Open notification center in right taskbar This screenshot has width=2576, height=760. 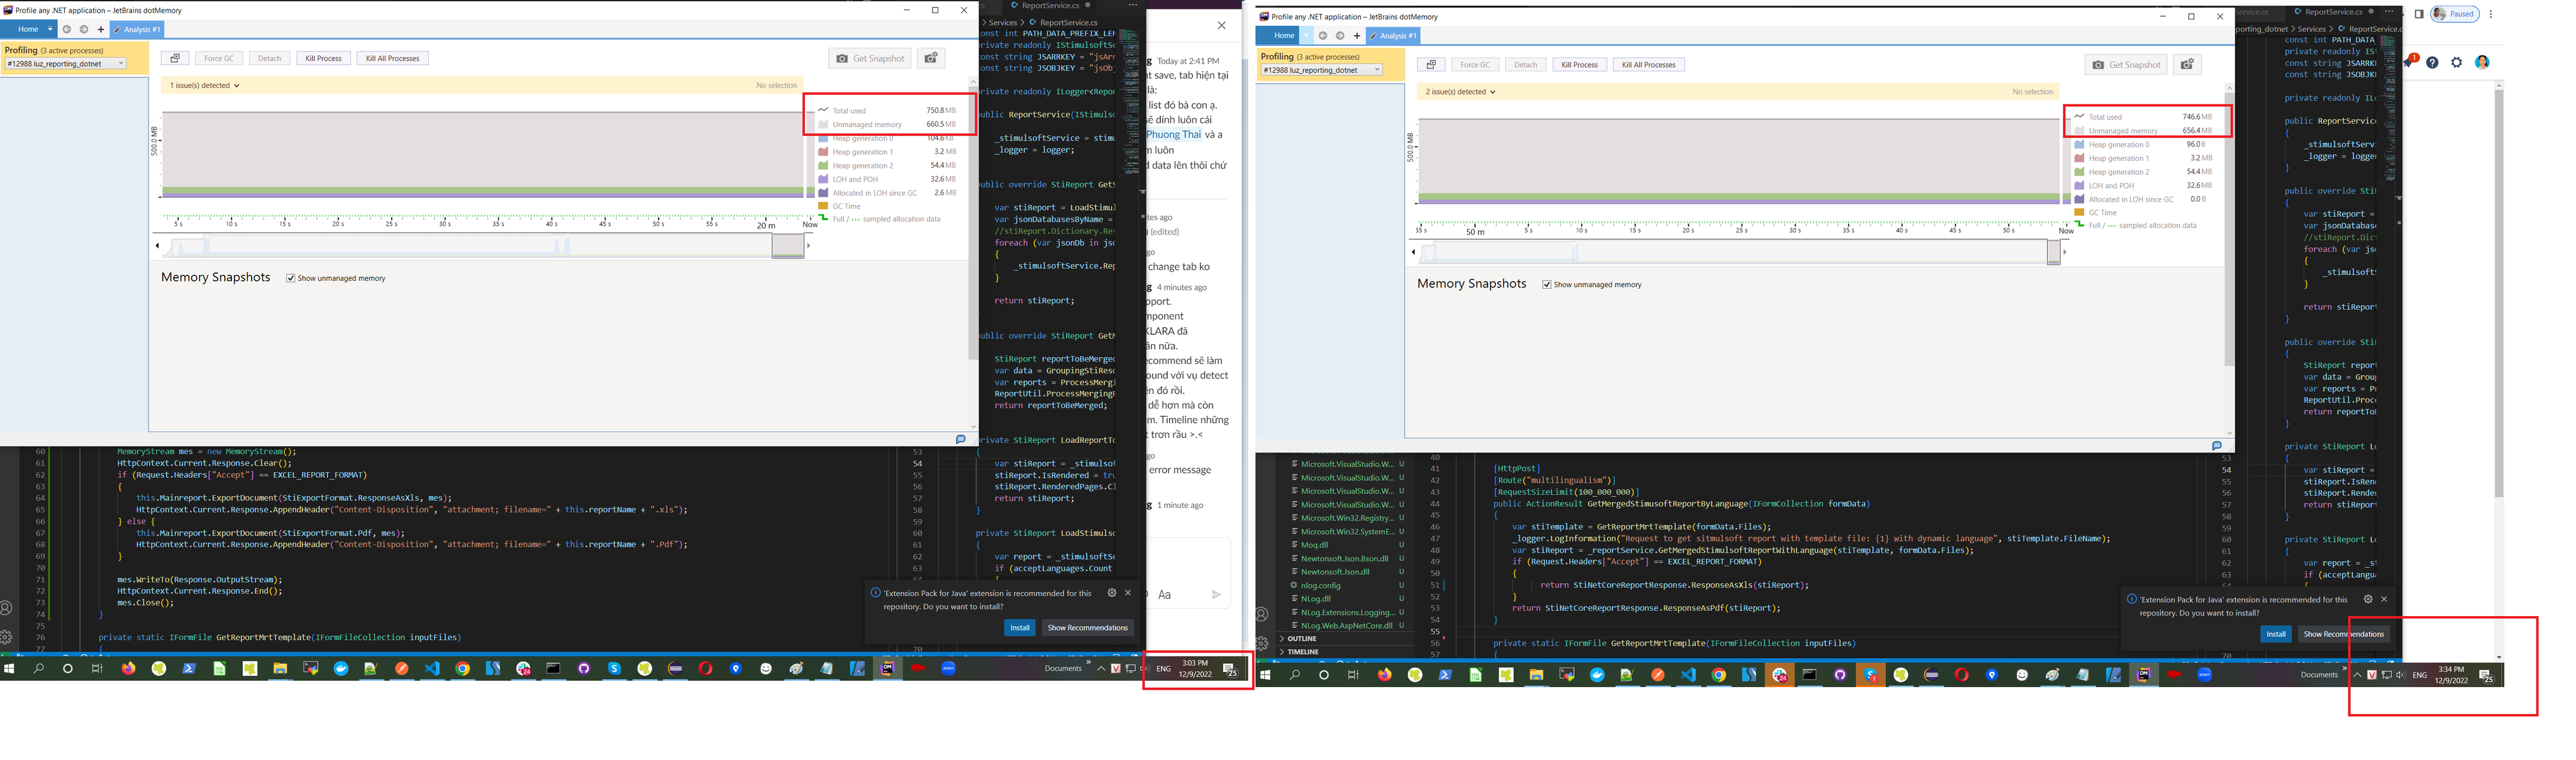point(2486,677)
